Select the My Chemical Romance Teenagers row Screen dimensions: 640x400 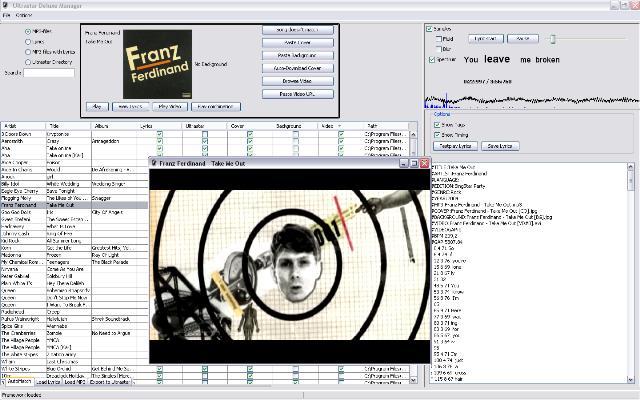tap(74, 262)
